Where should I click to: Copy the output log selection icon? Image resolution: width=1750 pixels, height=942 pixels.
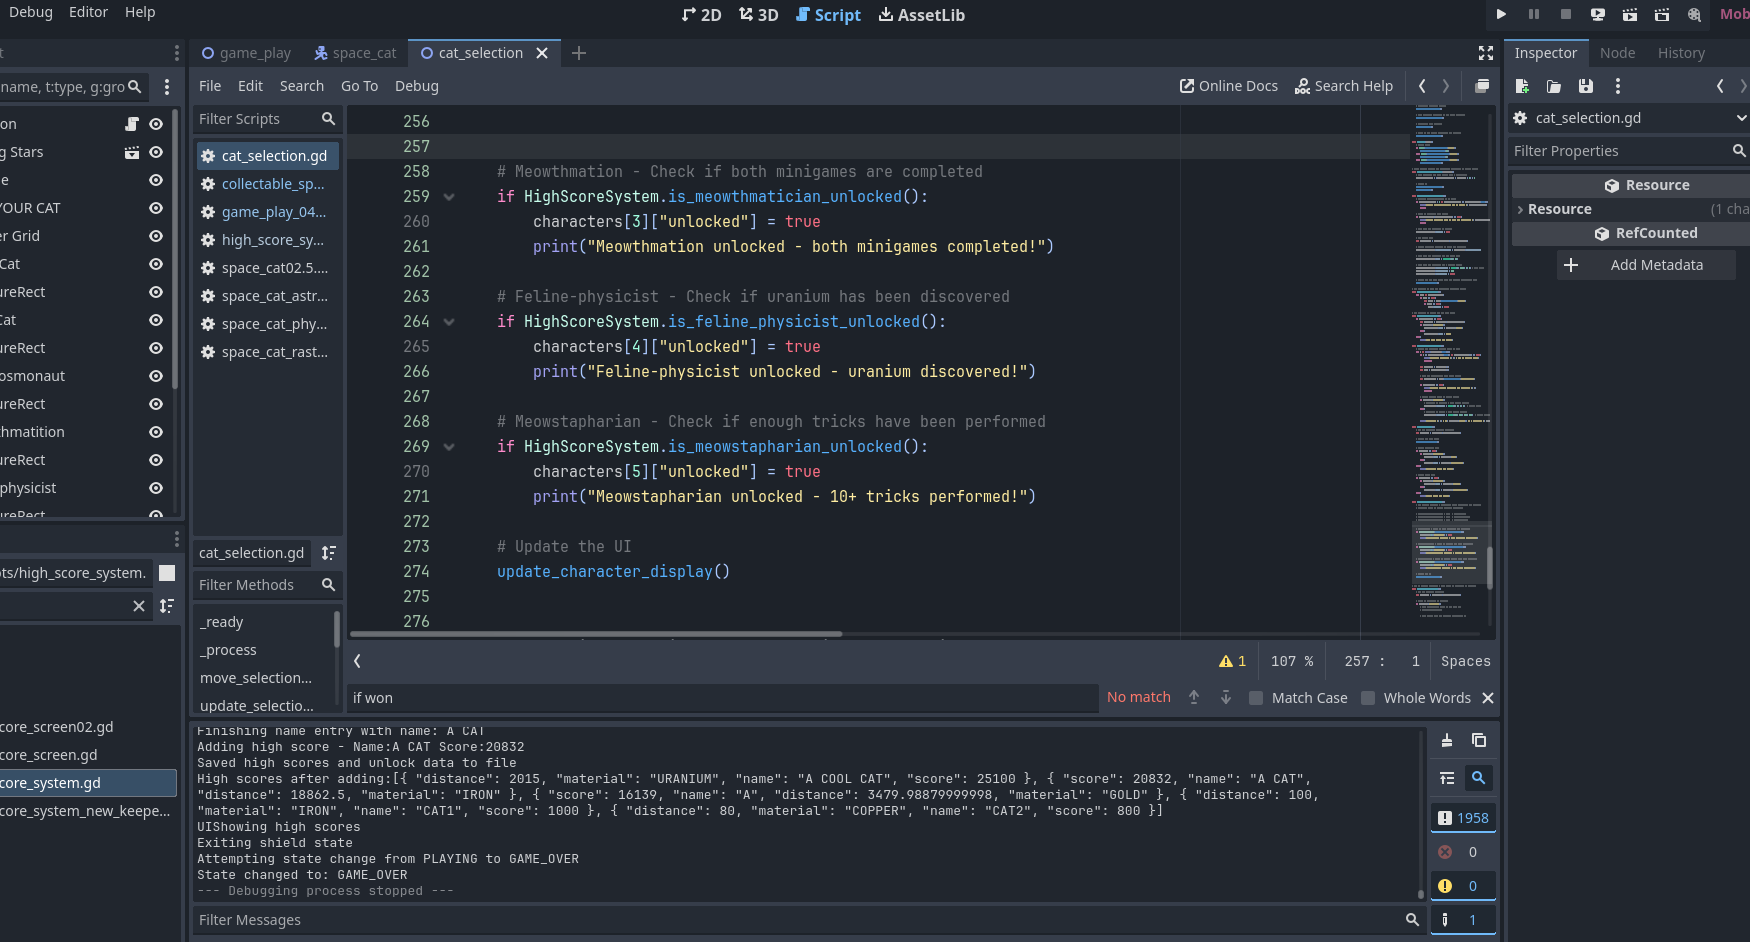click(1479, 740)
